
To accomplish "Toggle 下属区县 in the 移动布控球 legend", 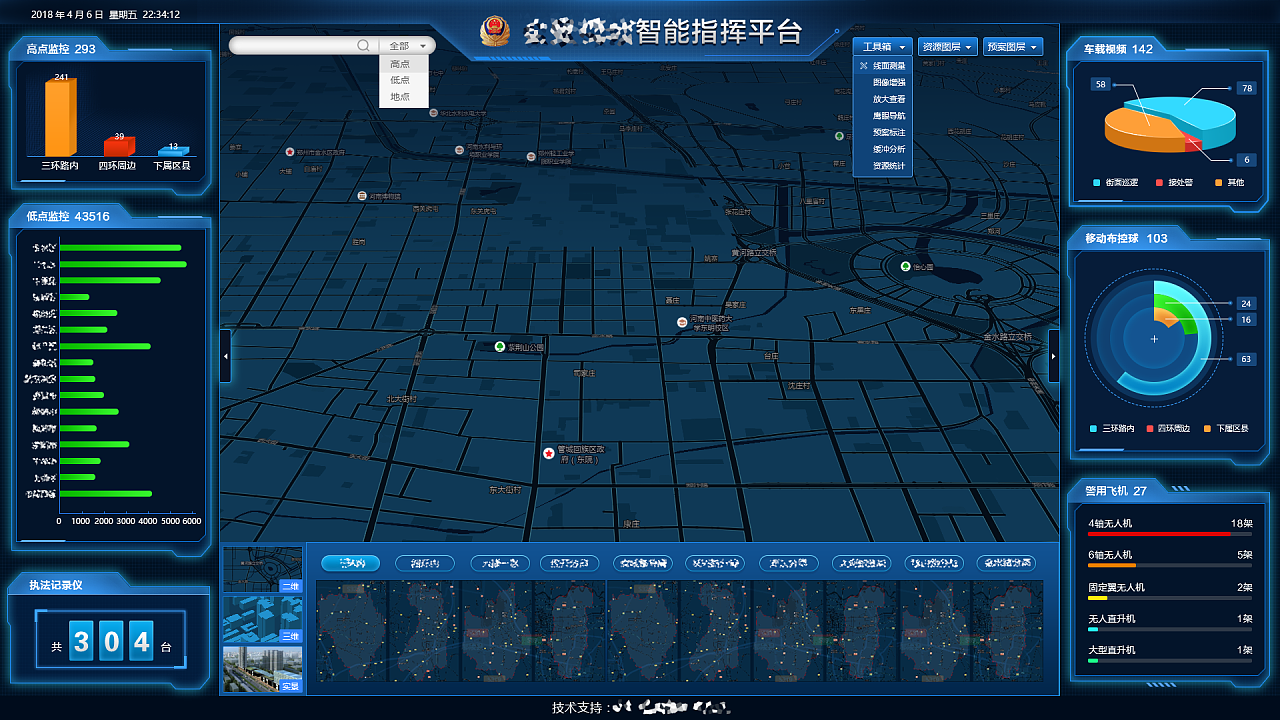I will tap(1225, 429).
